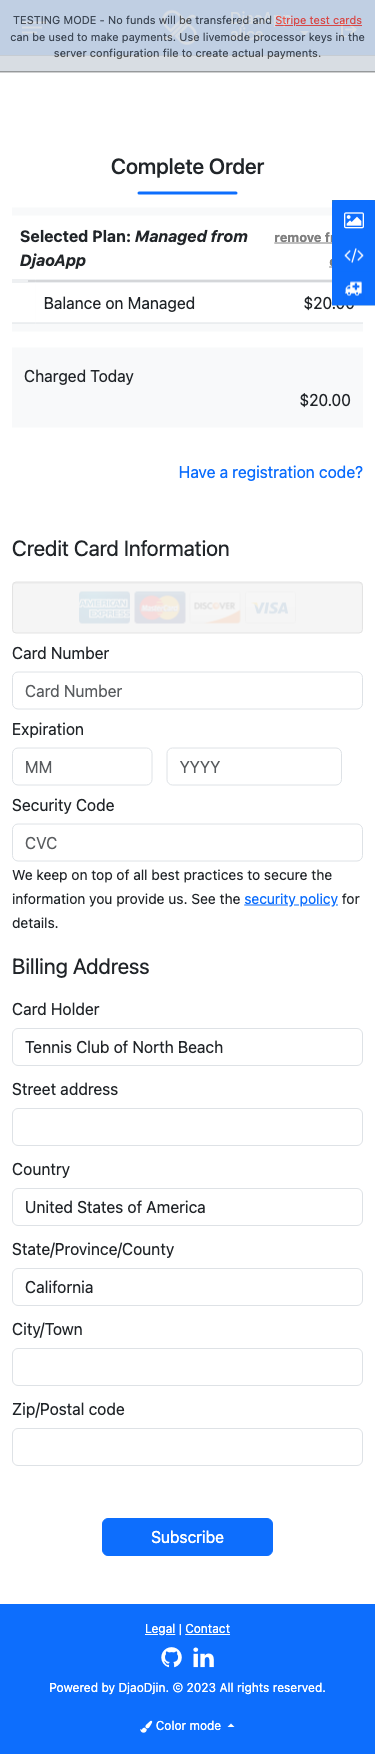
Task: Expand the Color mode dropdown
Action: click(x=187, y=1725)
